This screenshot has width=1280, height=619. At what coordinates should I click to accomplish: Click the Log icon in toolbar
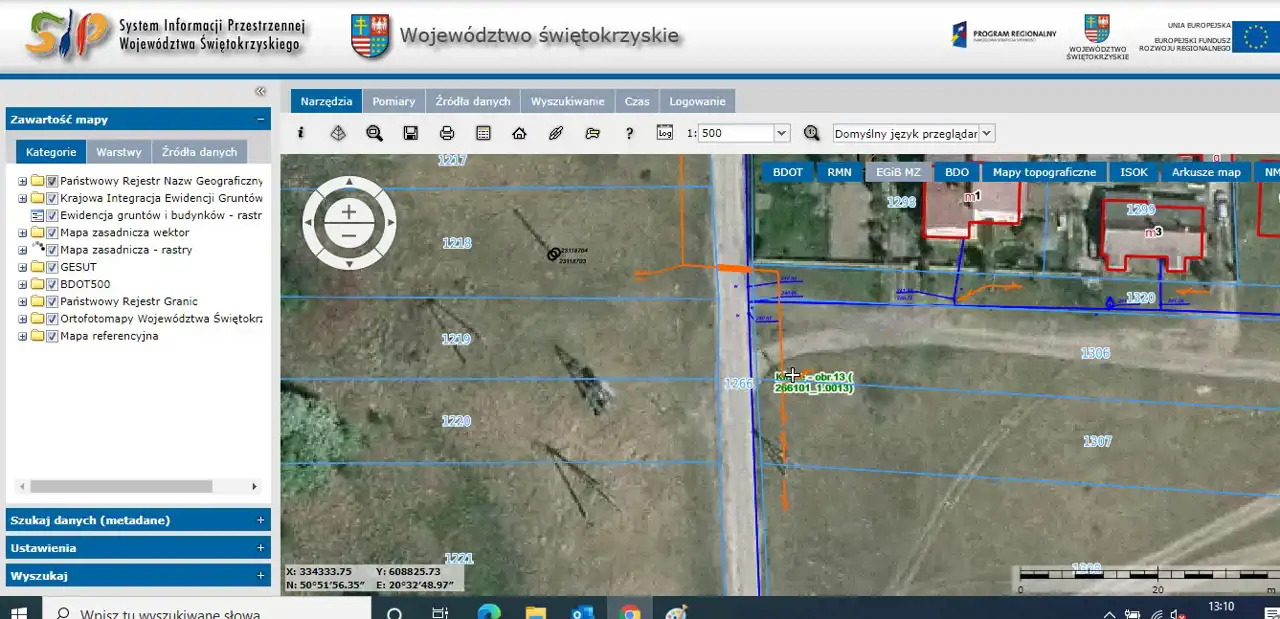pyautogui.click(x=665, y=133)
